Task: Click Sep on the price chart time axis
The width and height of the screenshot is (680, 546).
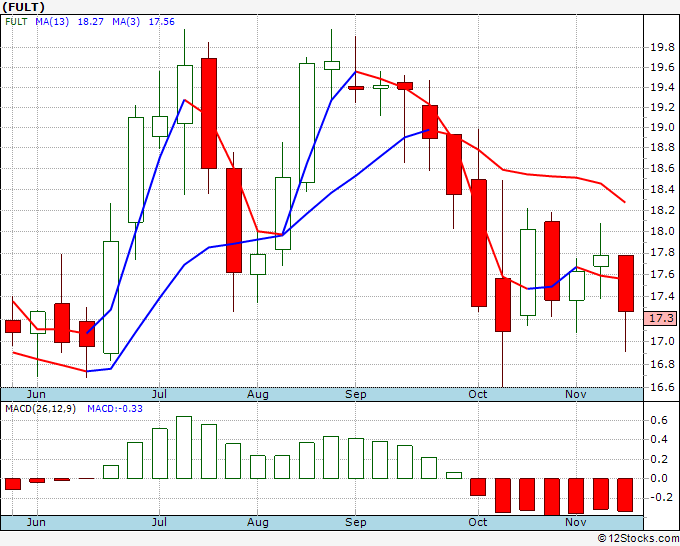Action: (356, 394)
